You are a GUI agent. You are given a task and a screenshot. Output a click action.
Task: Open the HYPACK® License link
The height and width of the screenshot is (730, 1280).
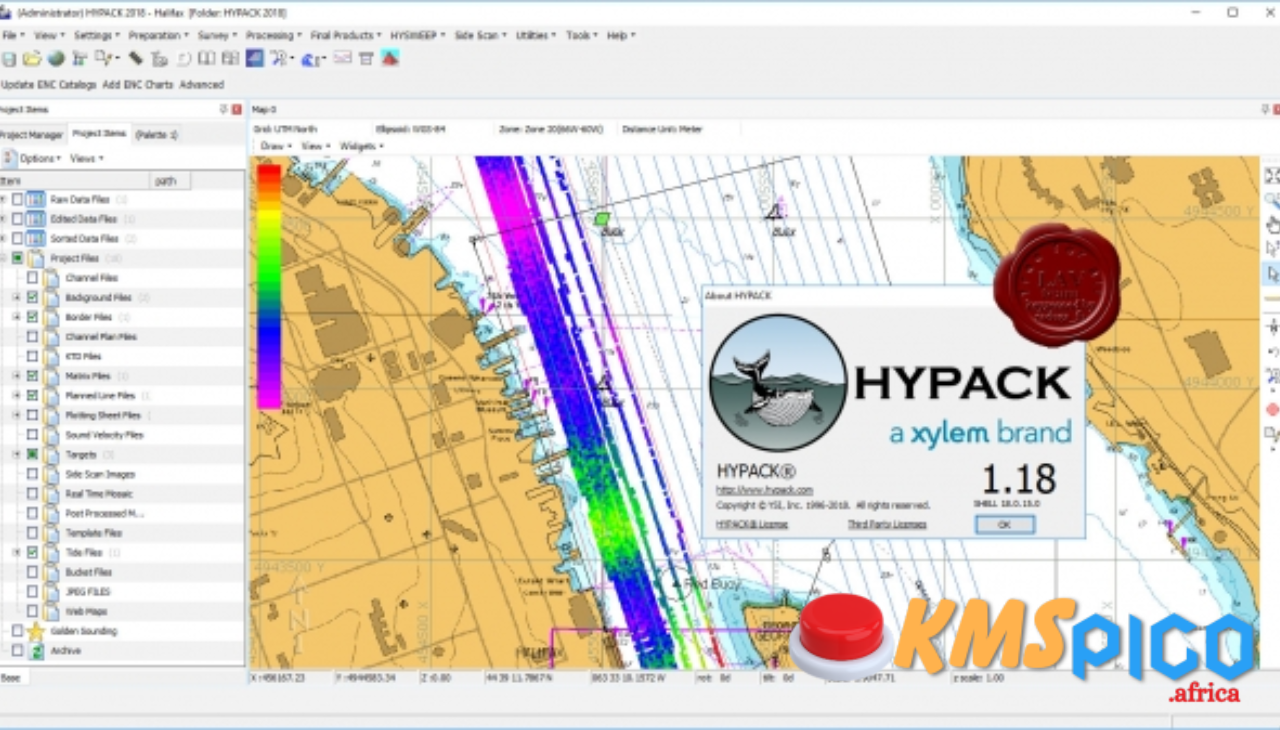pyautogui.click(x=752, y=524)
